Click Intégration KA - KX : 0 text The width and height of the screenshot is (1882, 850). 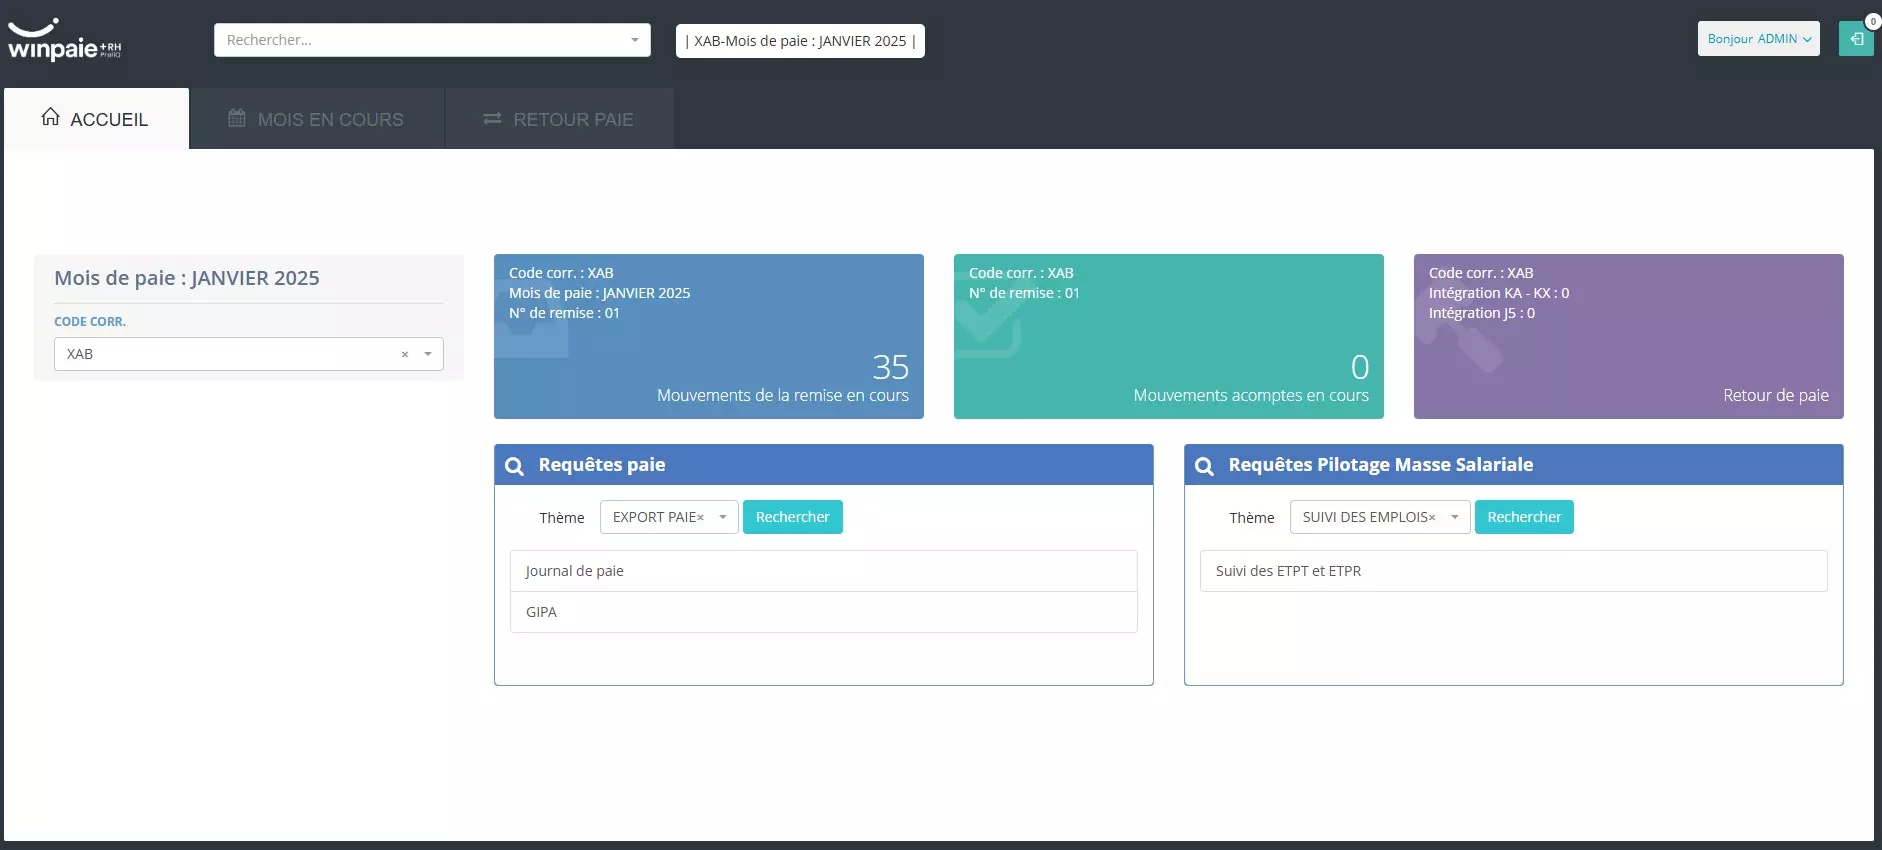coord(1499,293)
